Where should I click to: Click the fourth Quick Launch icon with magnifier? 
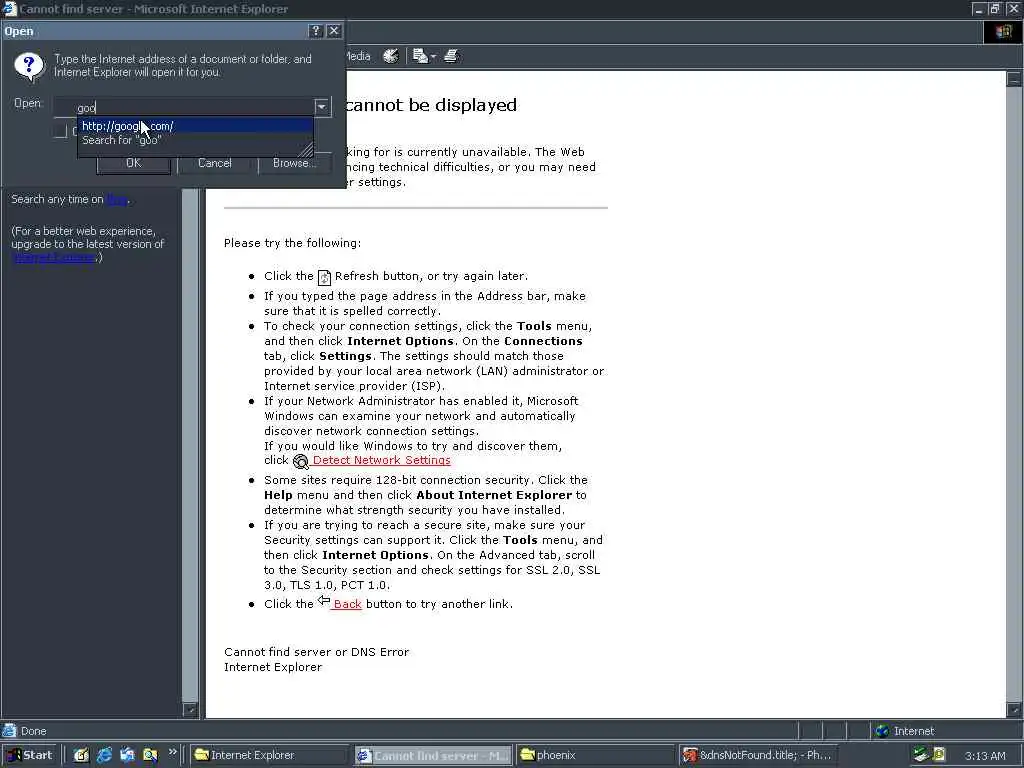(150, 755)
